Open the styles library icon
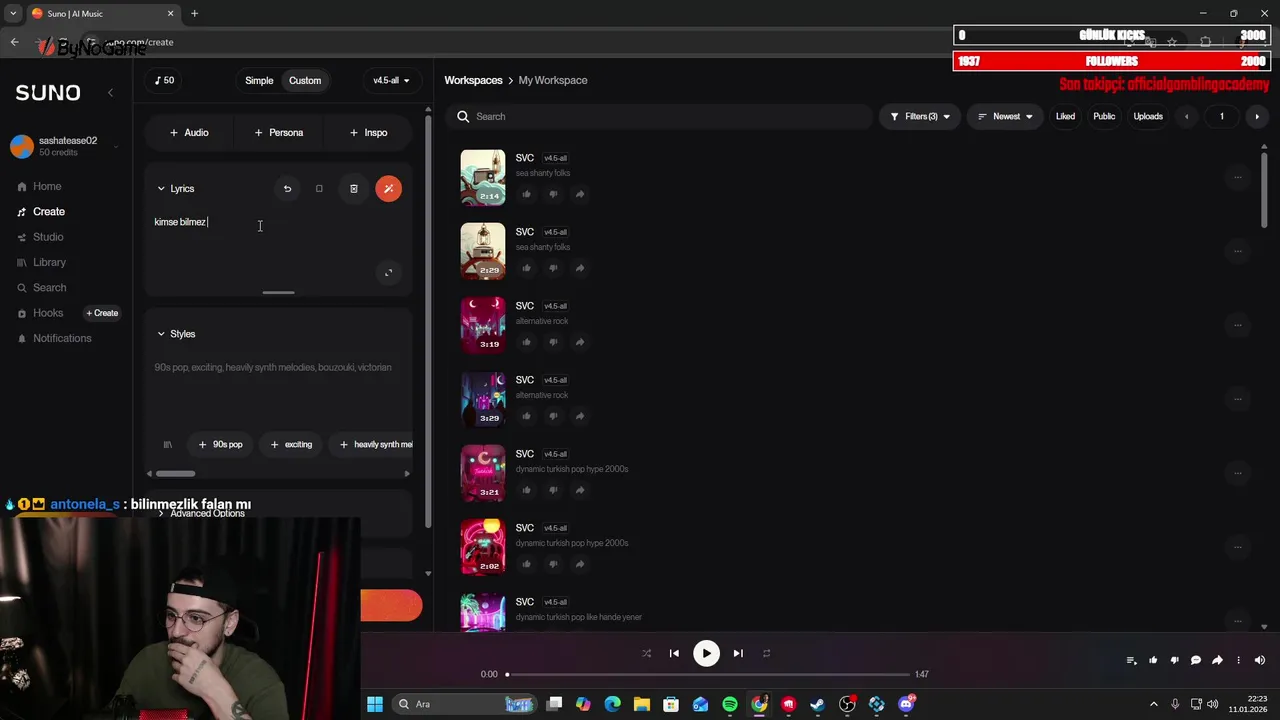The width and height of the screenshot is (1280, 720). 167,444
